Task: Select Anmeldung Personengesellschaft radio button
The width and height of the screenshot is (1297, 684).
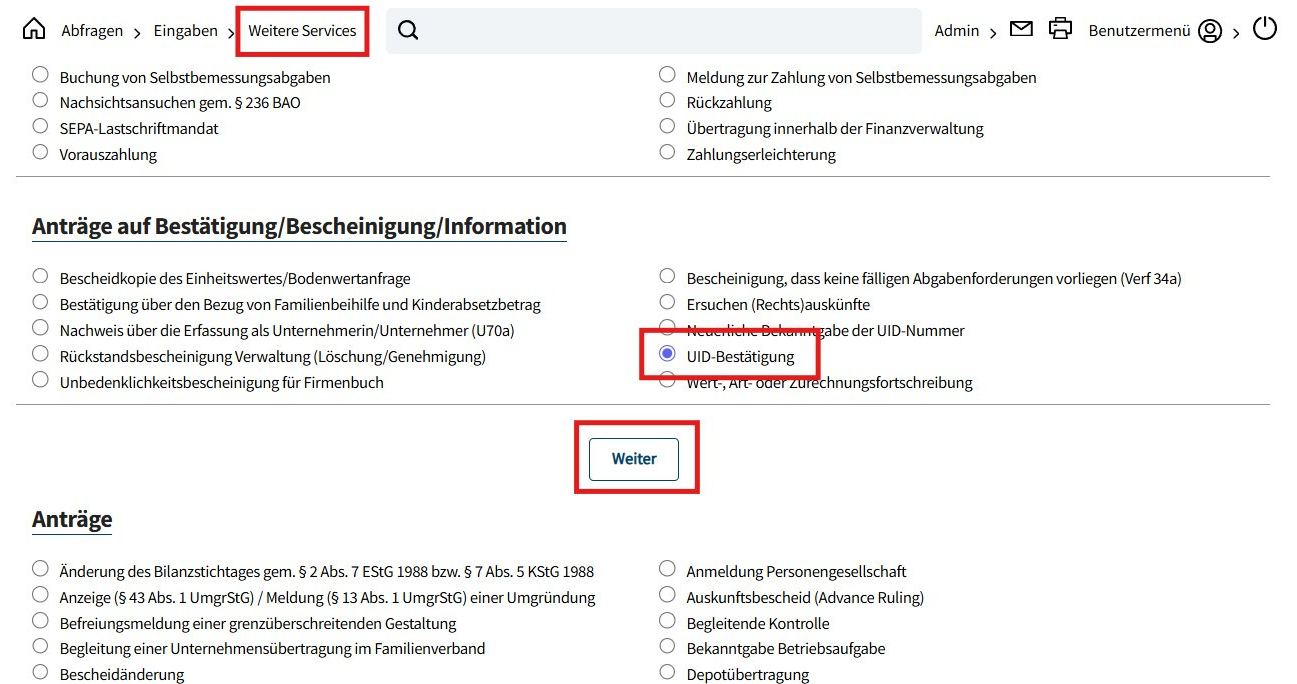Action: (x=667, y=570)
